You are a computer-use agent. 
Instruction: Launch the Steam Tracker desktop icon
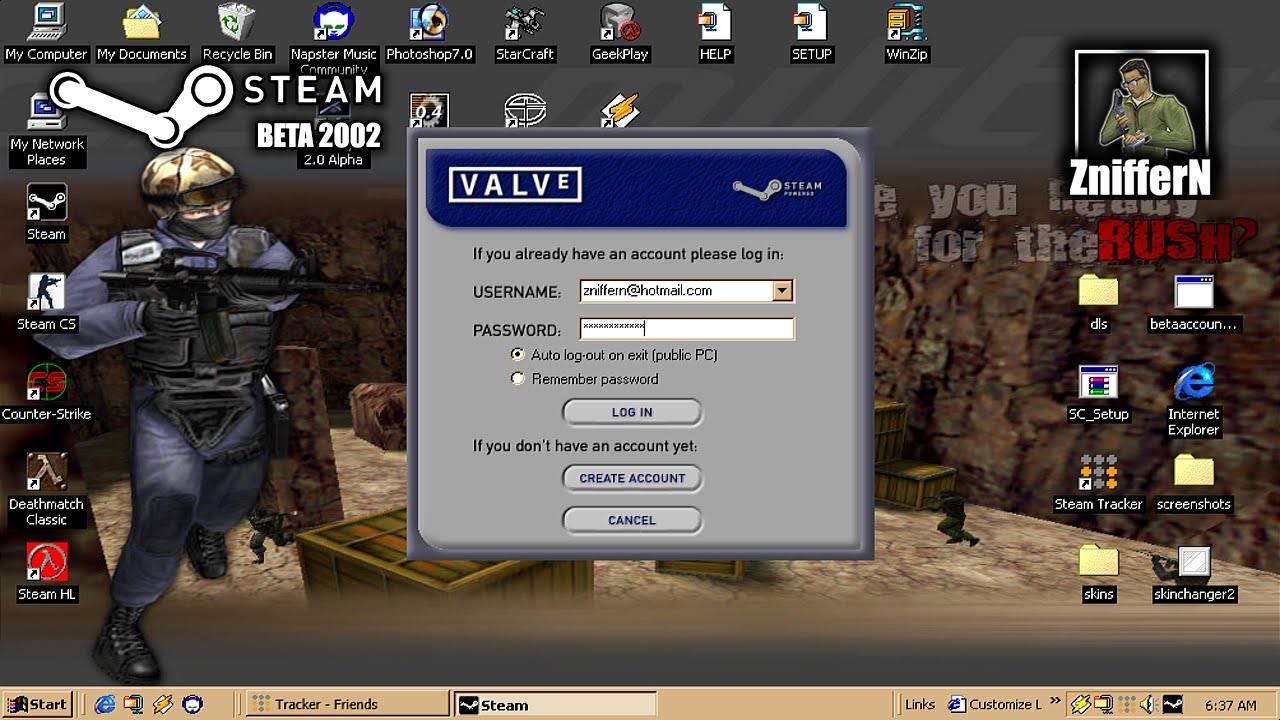pyautogui.click(x=1098, y=472)
